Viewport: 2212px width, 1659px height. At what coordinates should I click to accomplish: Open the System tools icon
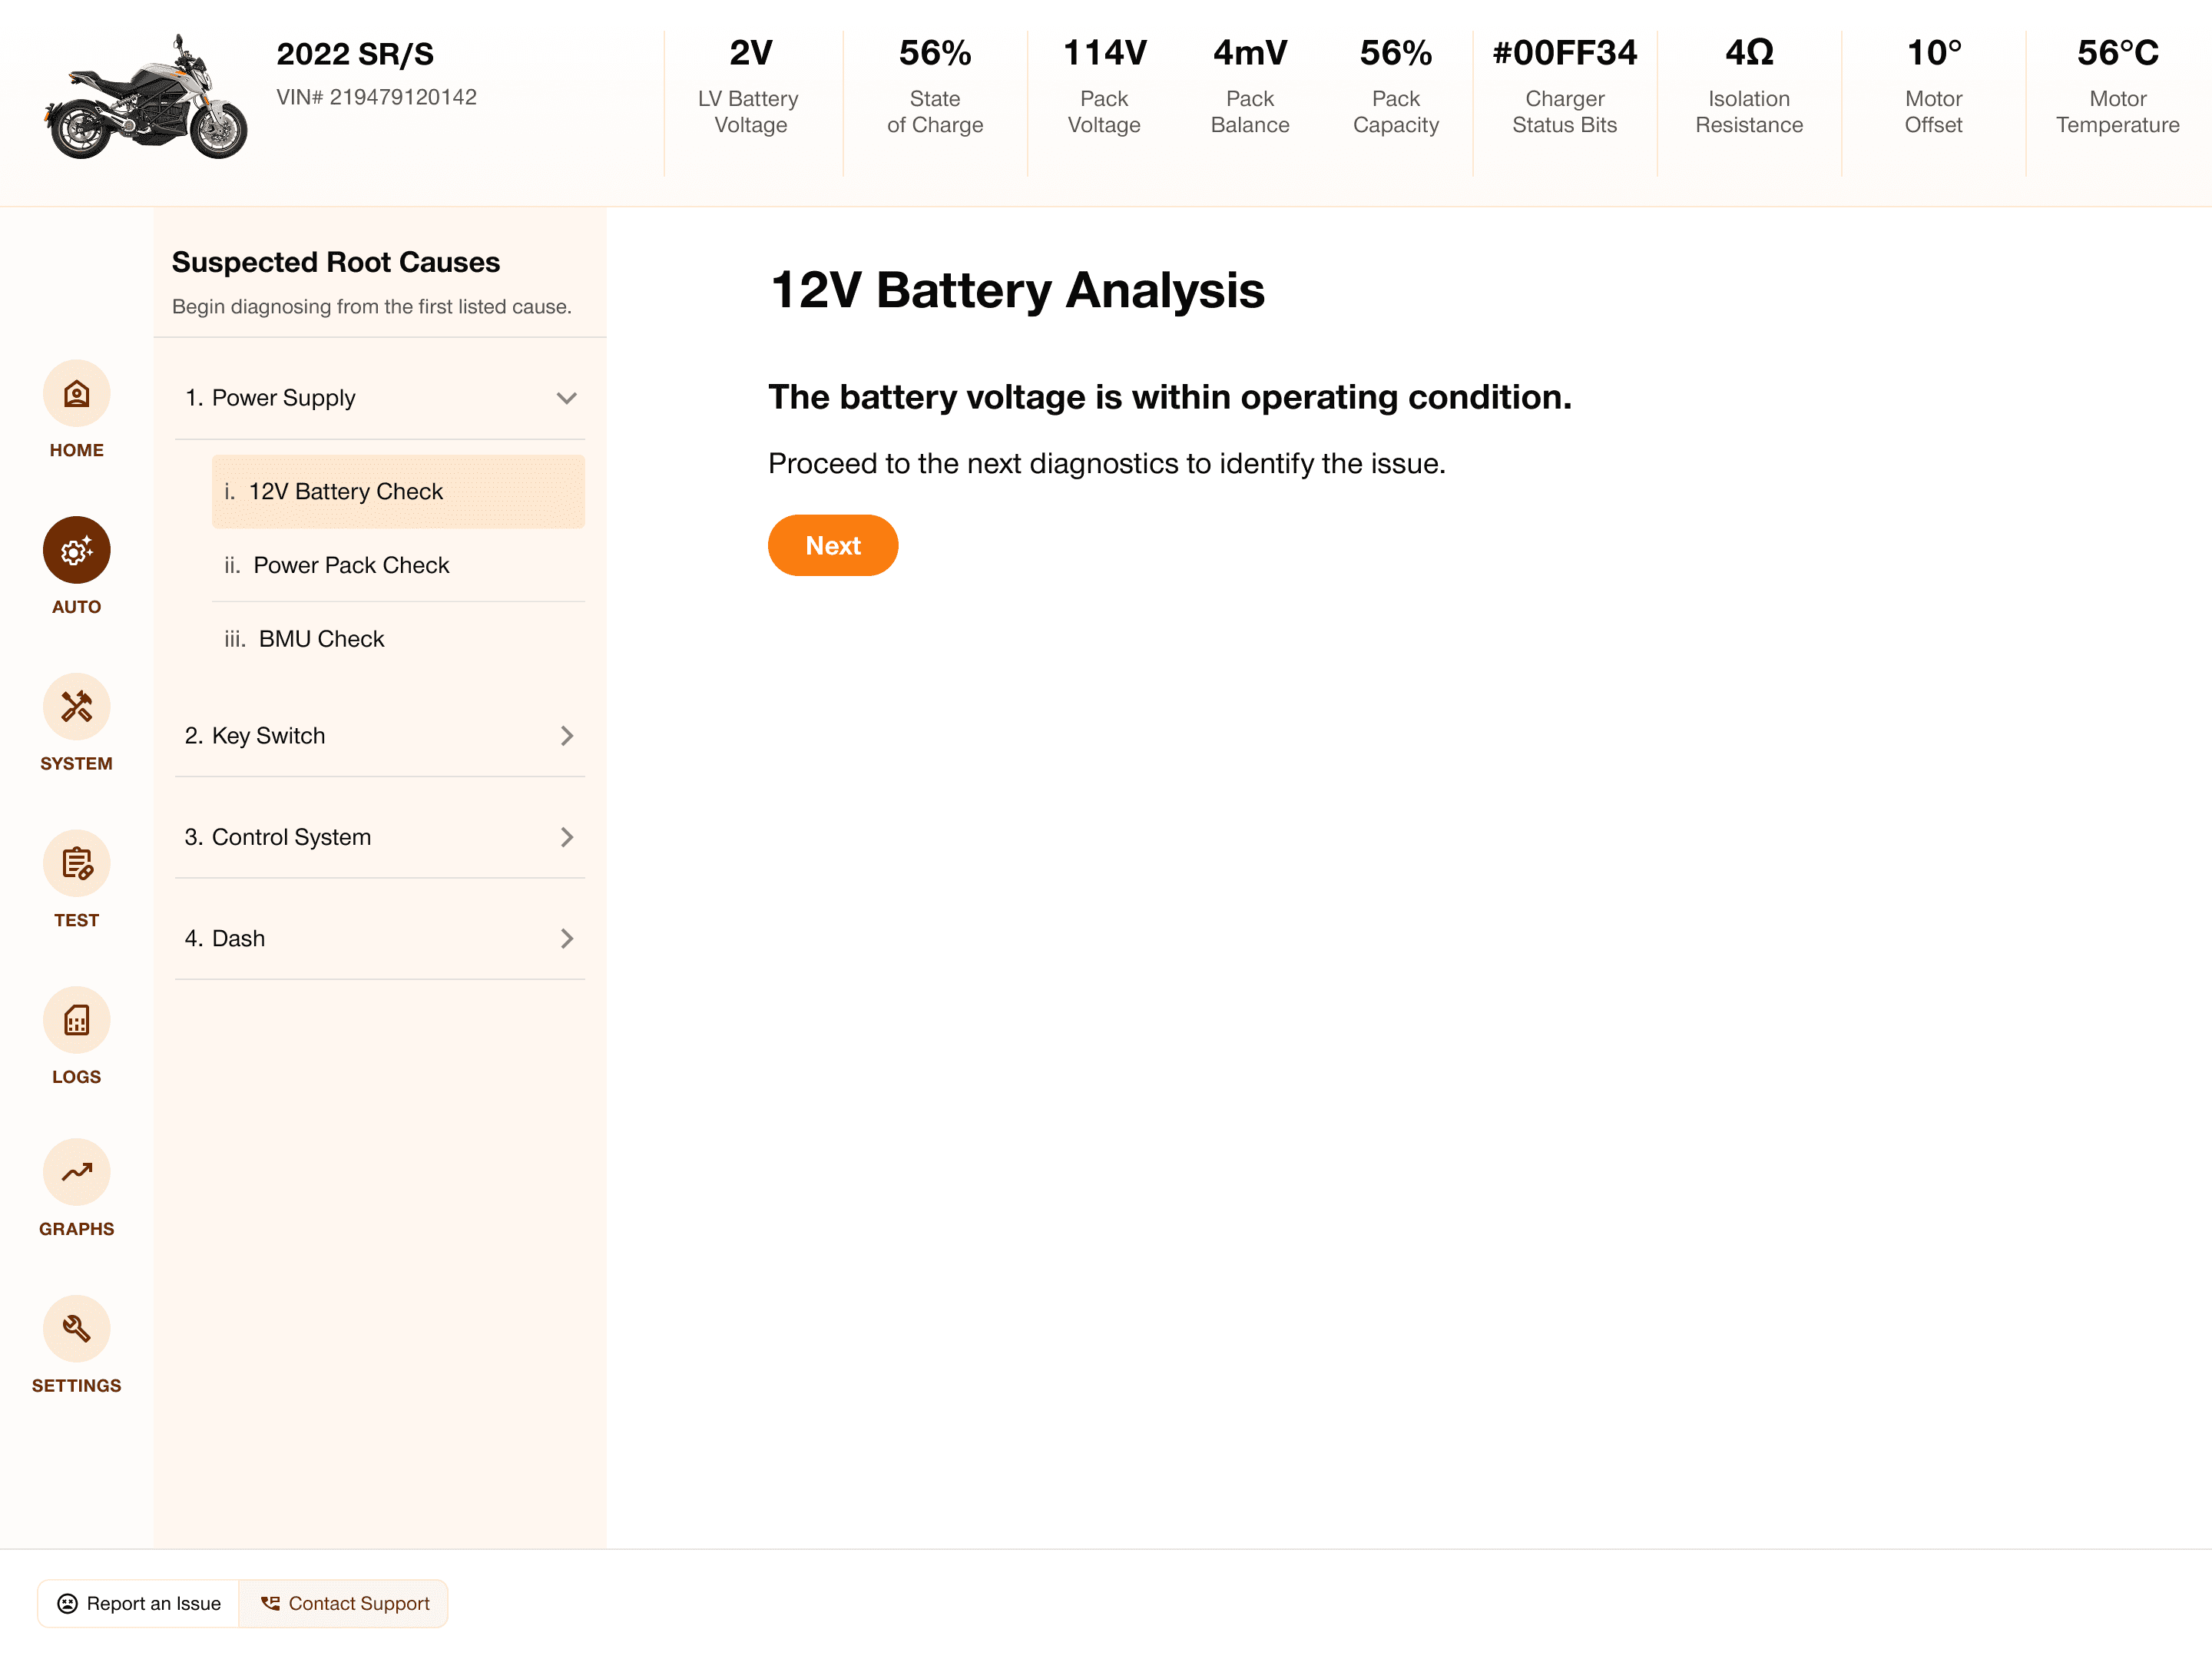pyautogui.click(x=76, y=707)
